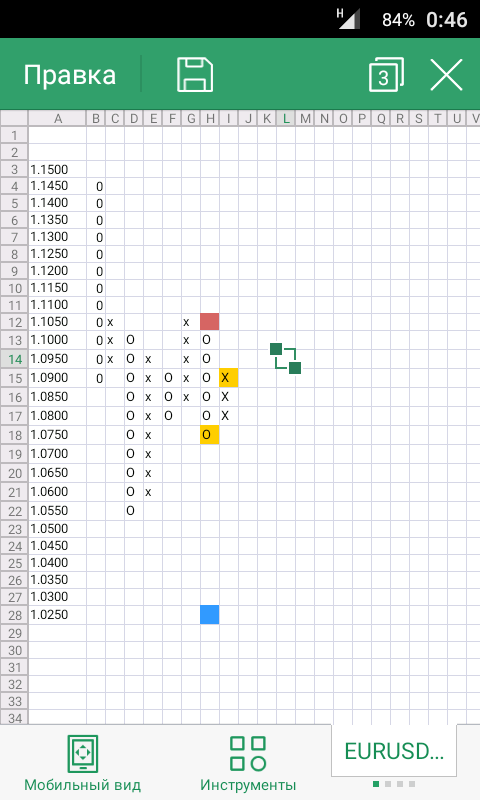Click cell containing 1.0250
The image size is (480, 800).
58,615
